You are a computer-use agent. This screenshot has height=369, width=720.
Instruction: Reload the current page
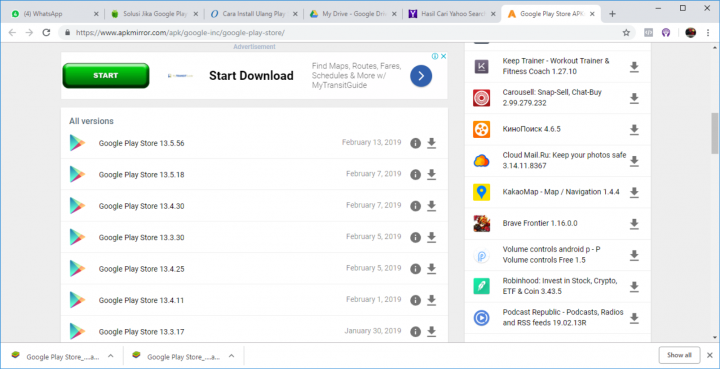pos(46,33)
